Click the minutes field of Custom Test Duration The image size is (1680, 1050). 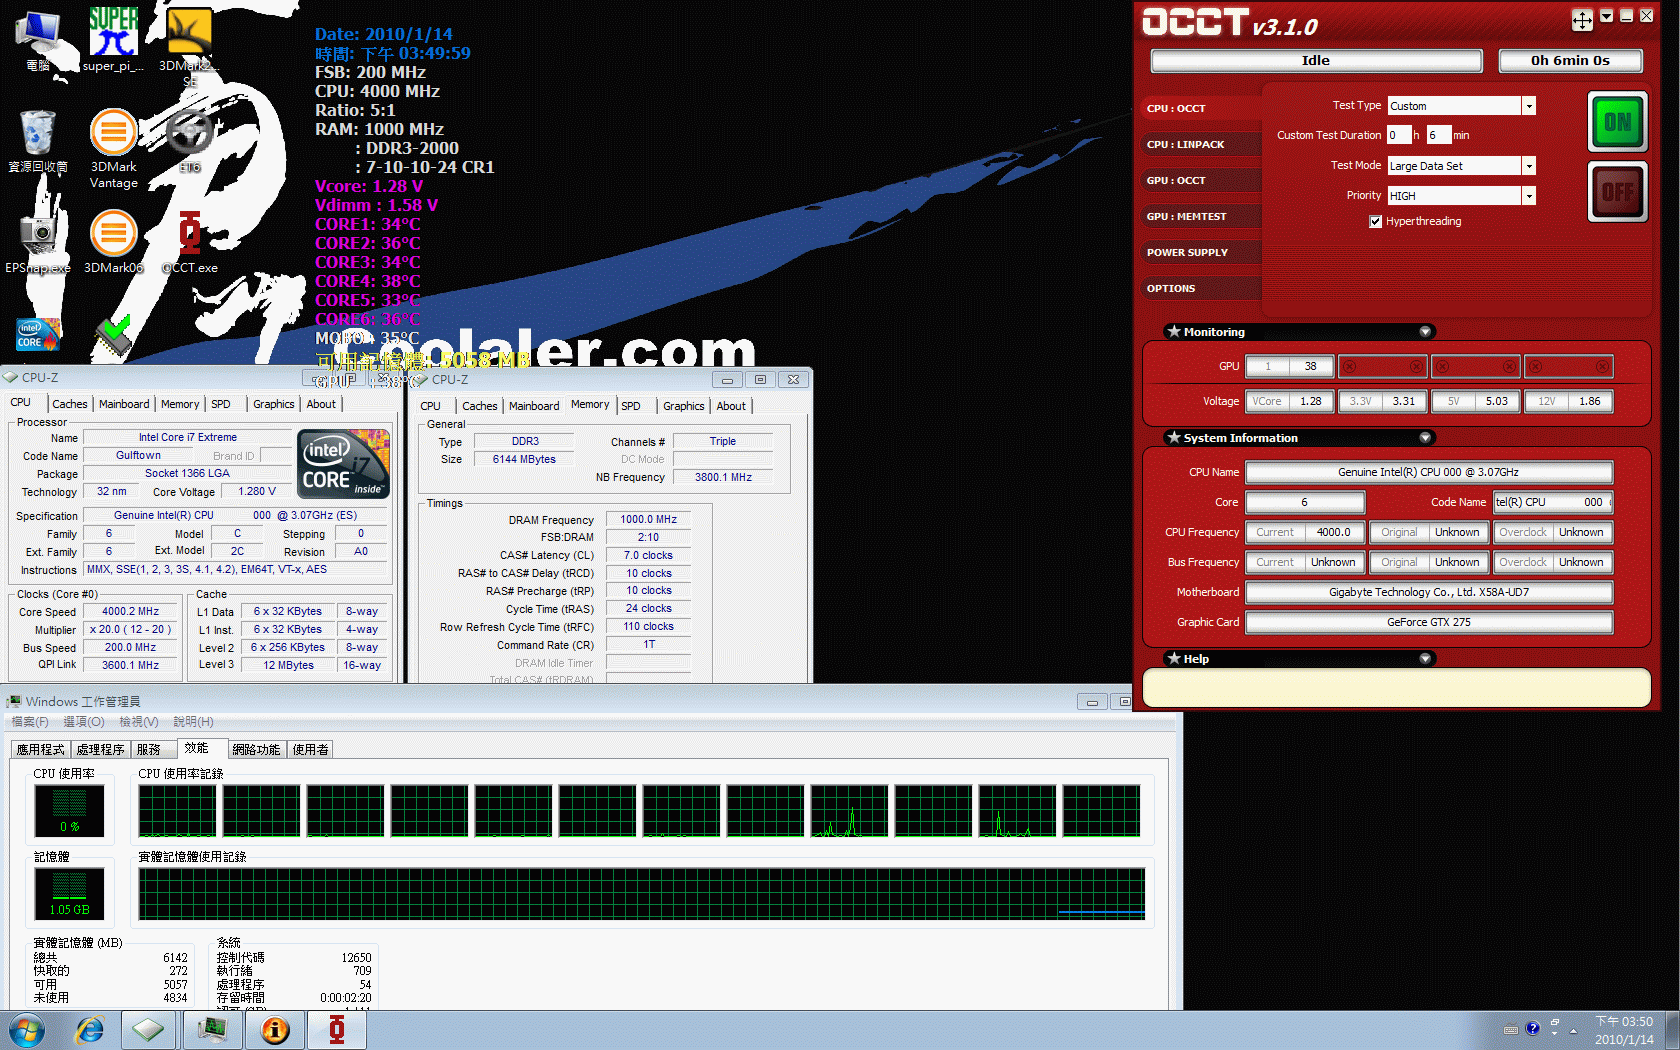pos(1438,135)
